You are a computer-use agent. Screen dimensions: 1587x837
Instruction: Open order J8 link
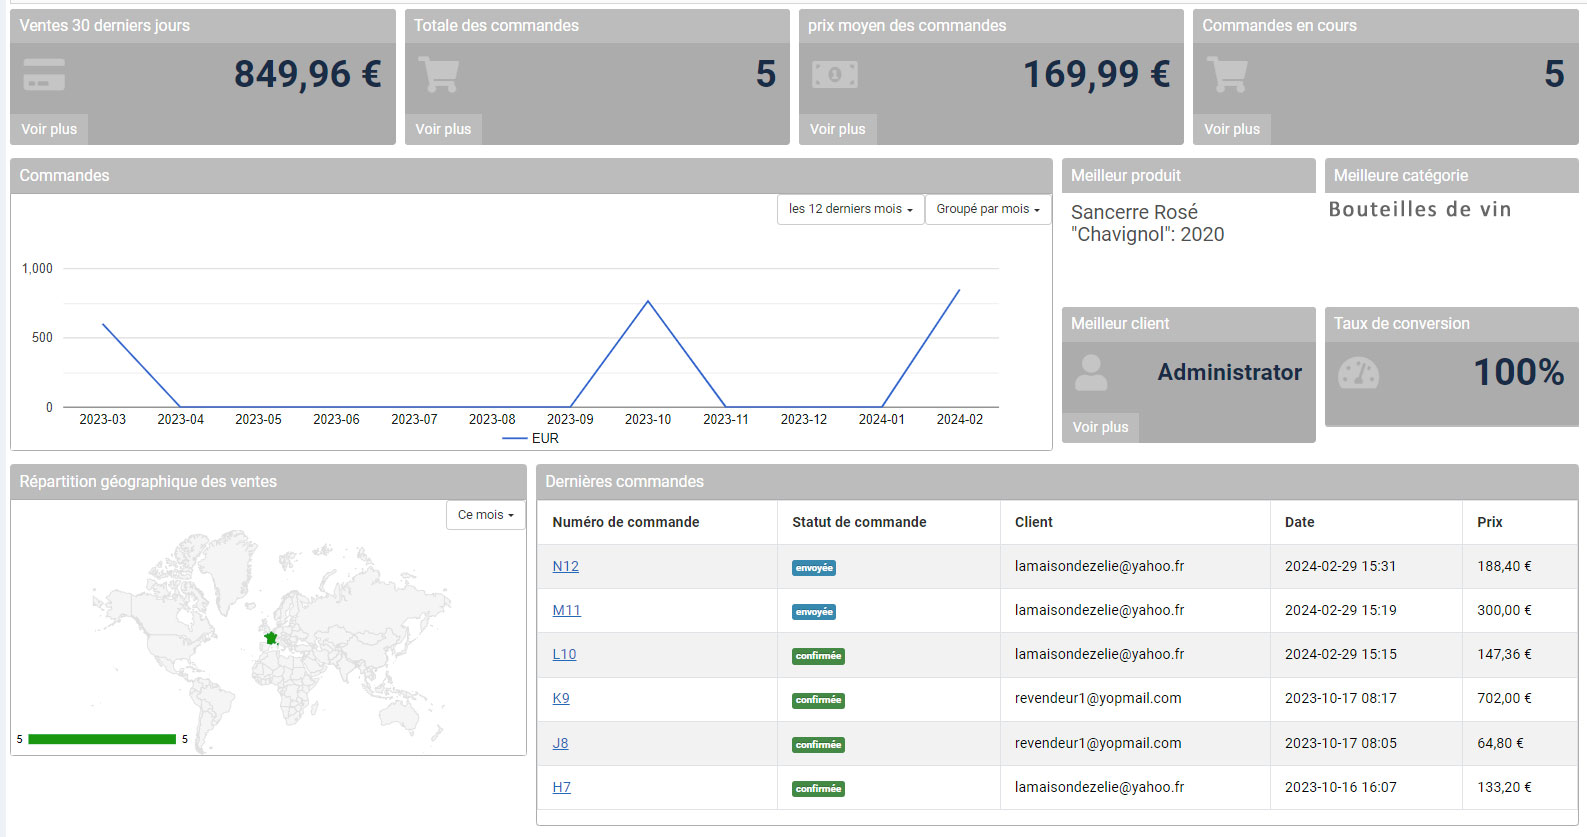click(x=560, y=743)
